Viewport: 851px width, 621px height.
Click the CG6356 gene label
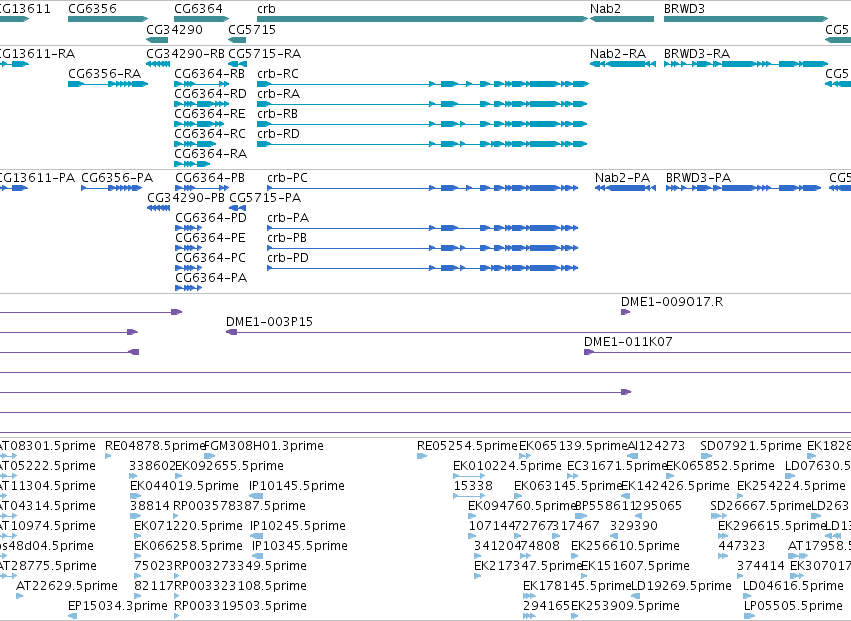click(x=92, y=9)
